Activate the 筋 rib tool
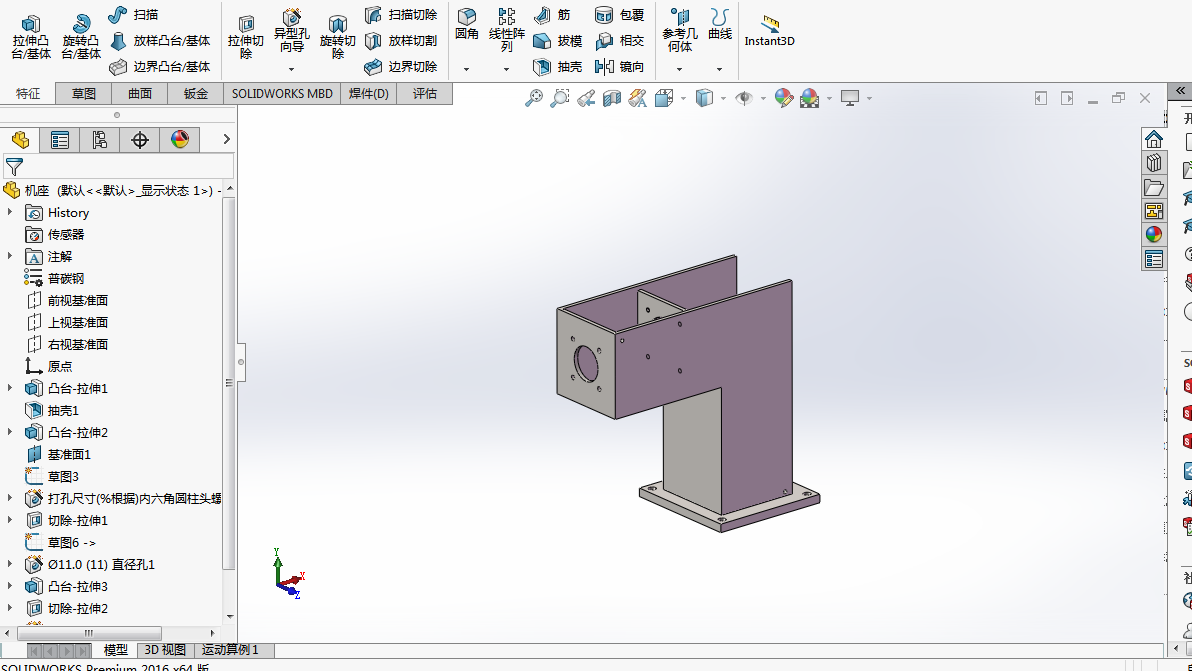 point(553,15)
